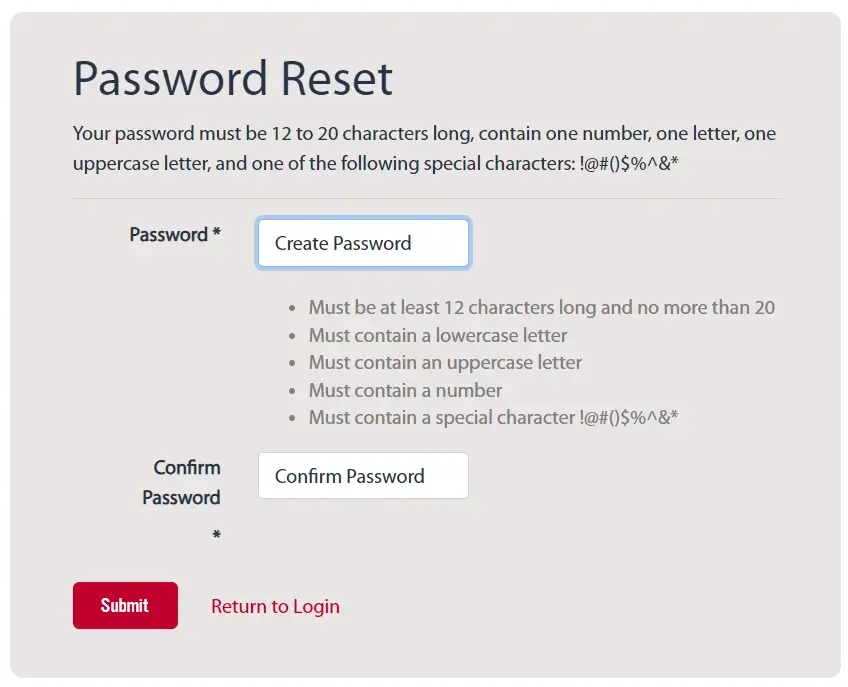Viewport: 848px width, 687px height.
Task: Click into the Confirm Password input field
Action: point(363,475)
